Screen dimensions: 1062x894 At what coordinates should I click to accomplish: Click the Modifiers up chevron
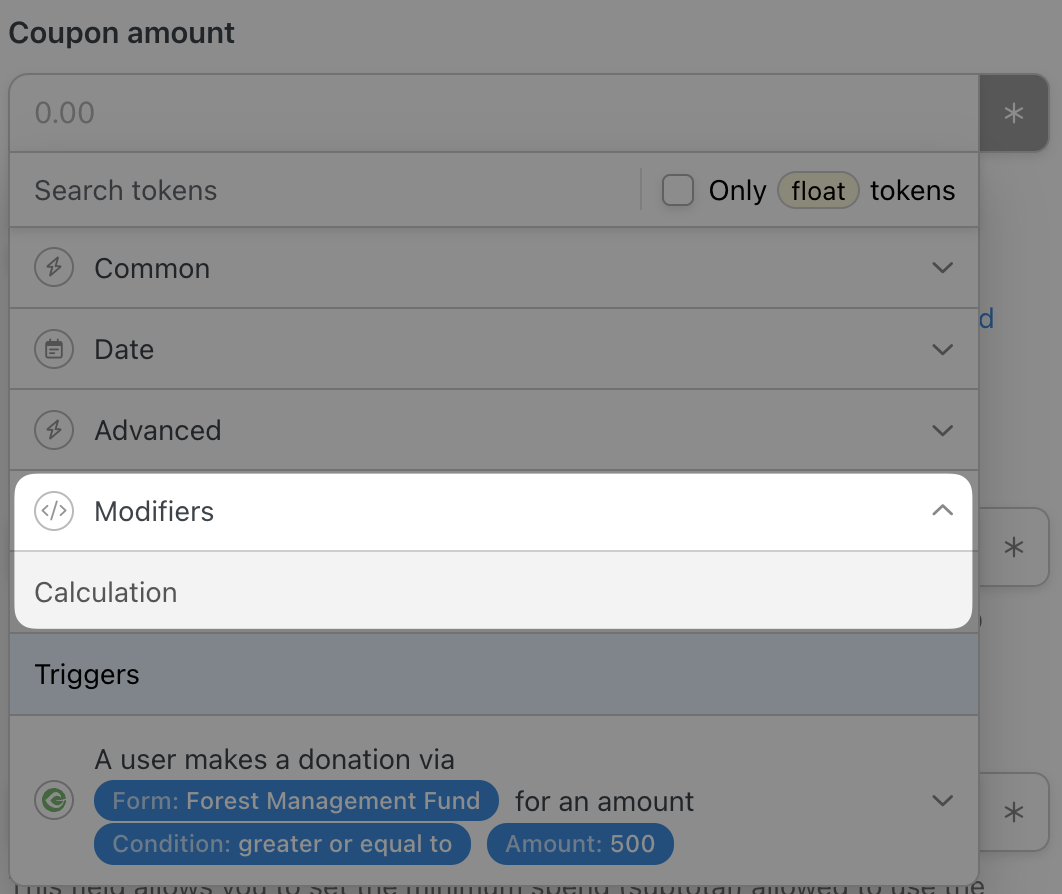coord(942,511)
